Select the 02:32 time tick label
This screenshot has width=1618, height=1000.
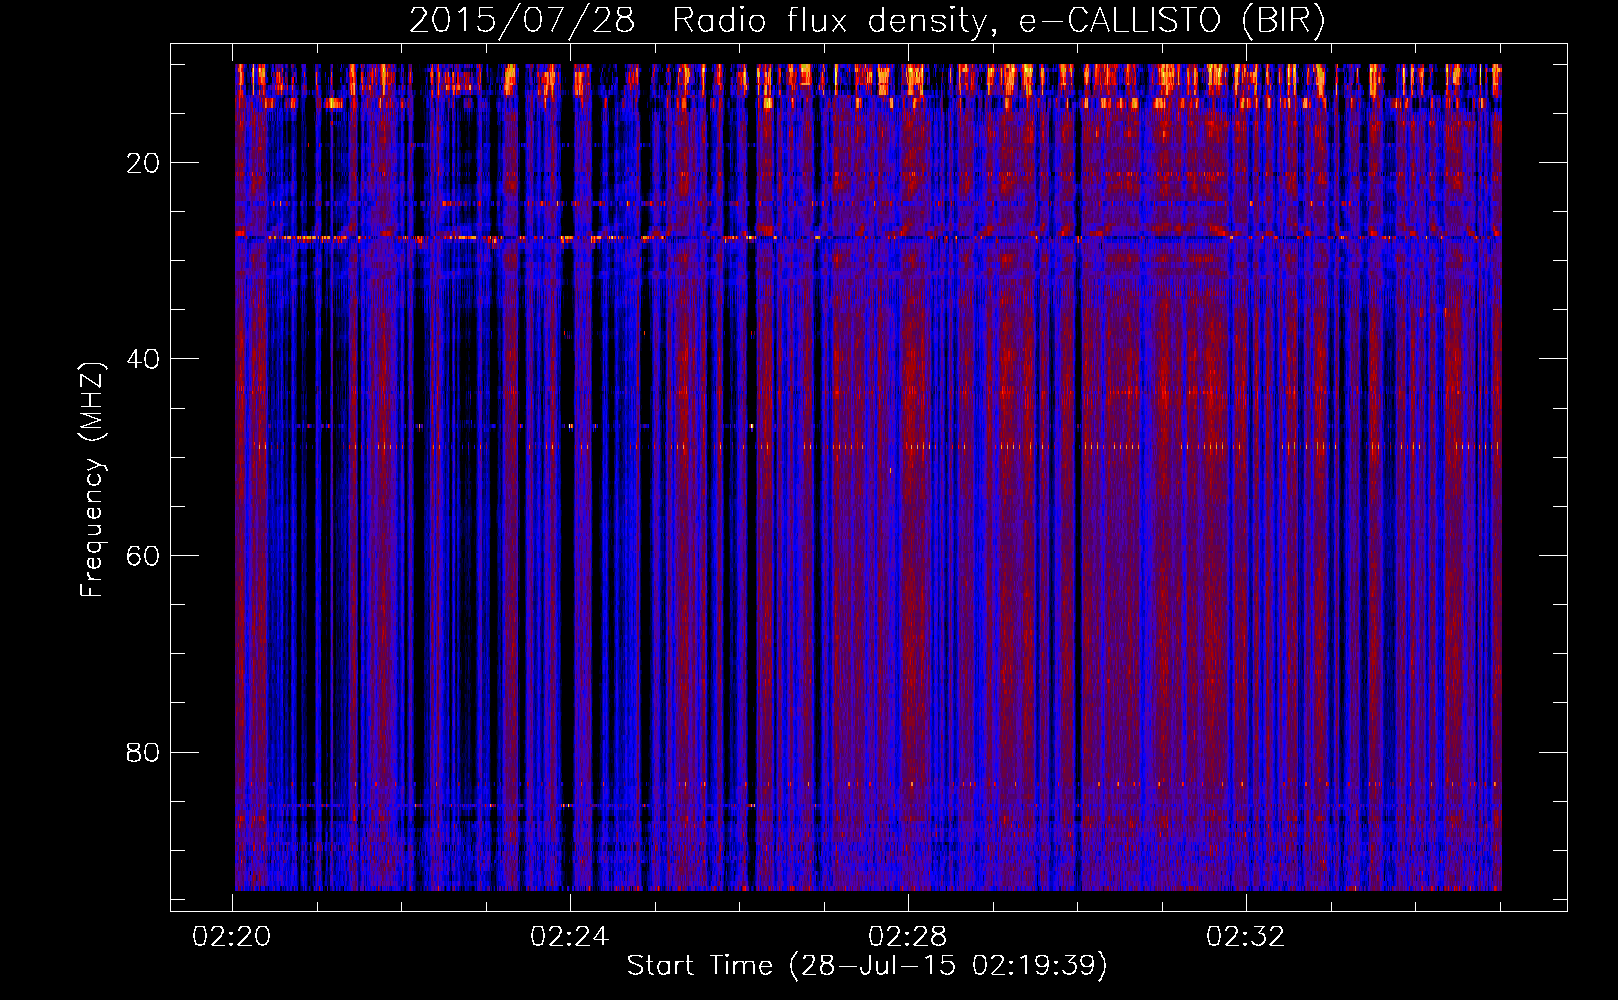point(1245,937)
